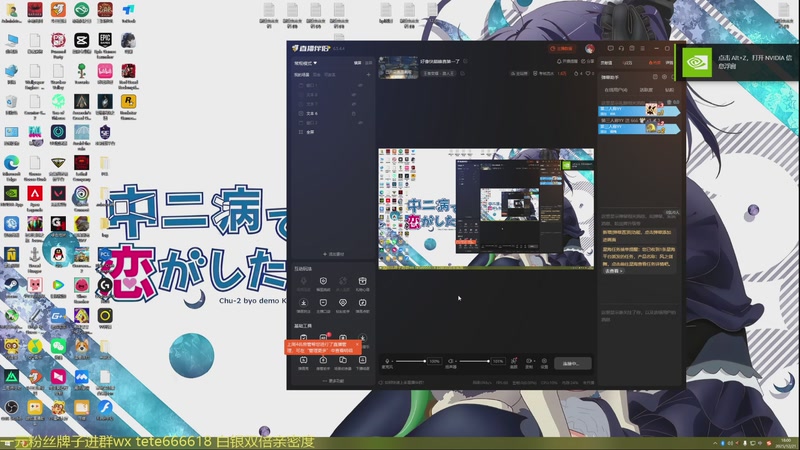Toggle visibility of 文本 7 source
800x450 pixels.
point(354,104)
